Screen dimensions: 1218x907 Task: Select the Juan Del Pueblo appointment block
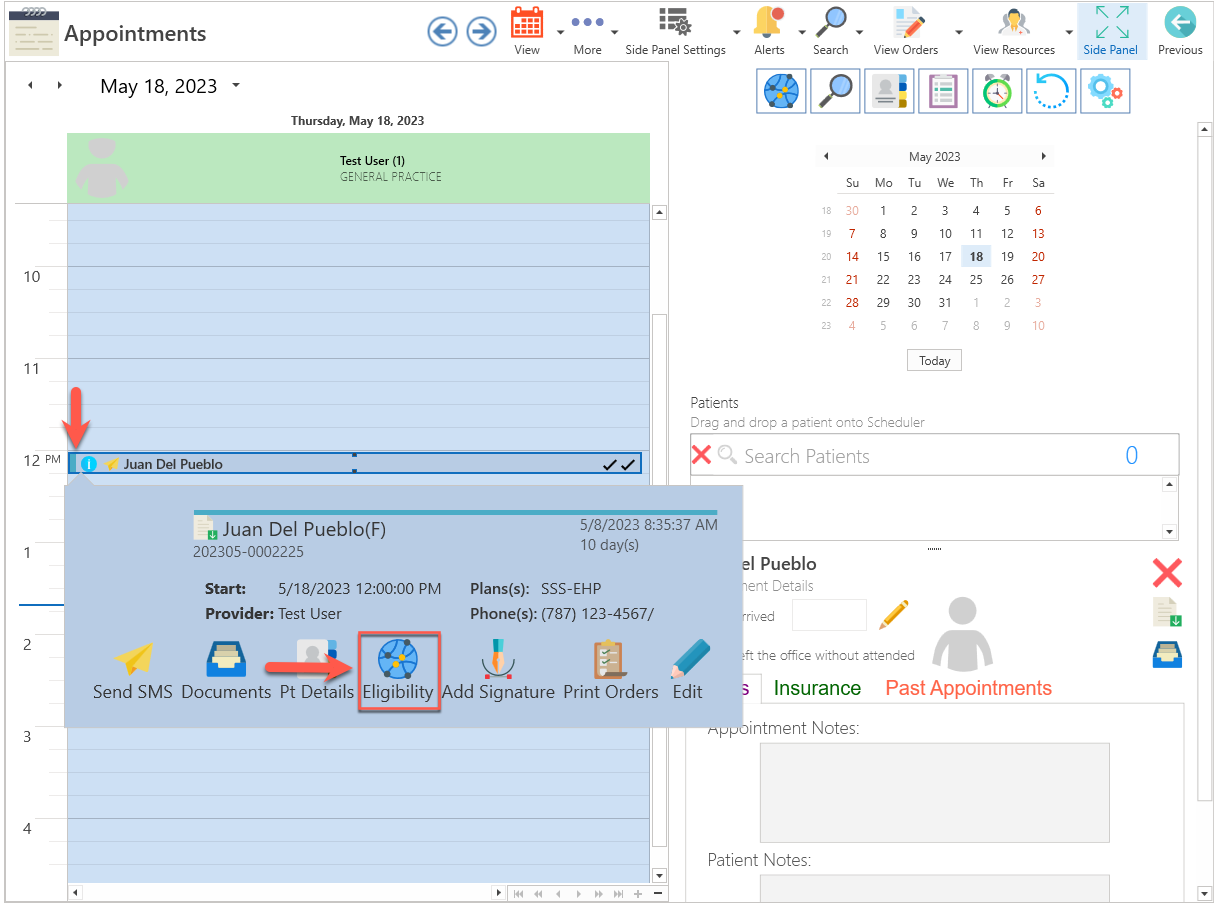[355, 464]
